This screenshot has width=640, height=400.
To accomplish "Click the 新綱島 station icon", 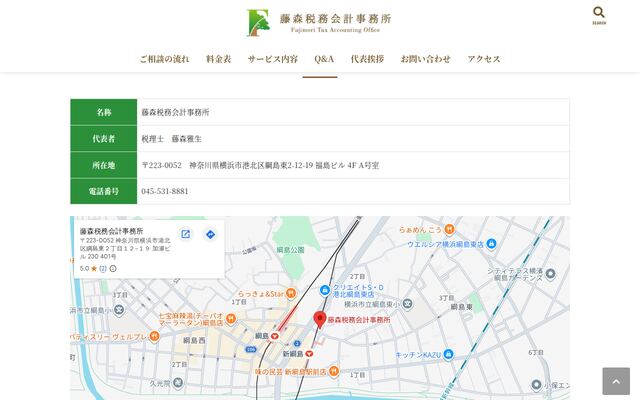I will [309, 354].
